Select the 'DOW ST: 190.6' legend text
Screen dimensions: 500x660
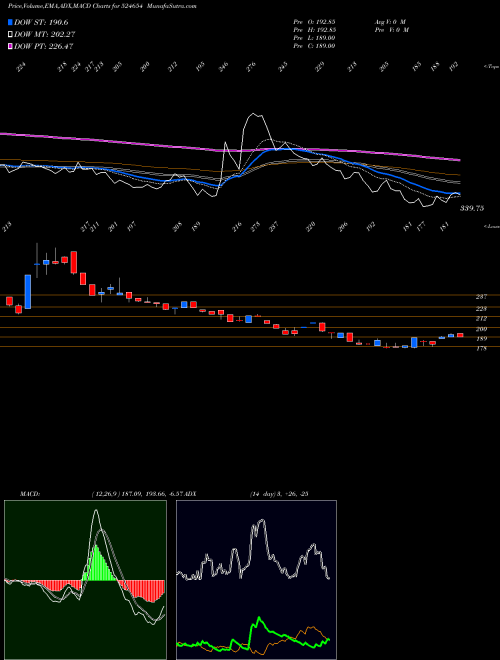tap(41, 22)
